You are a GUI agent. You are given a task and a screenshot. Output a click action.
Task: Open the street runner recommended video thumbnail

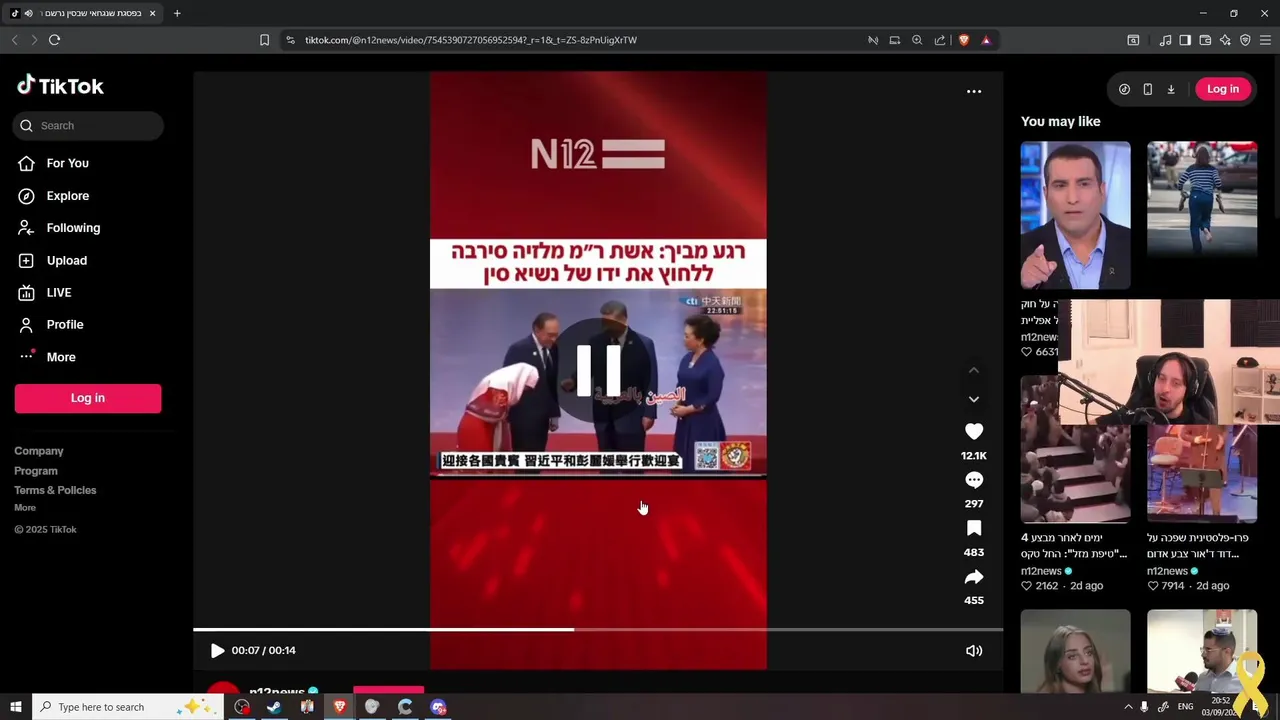click(x=1202, y=198)
